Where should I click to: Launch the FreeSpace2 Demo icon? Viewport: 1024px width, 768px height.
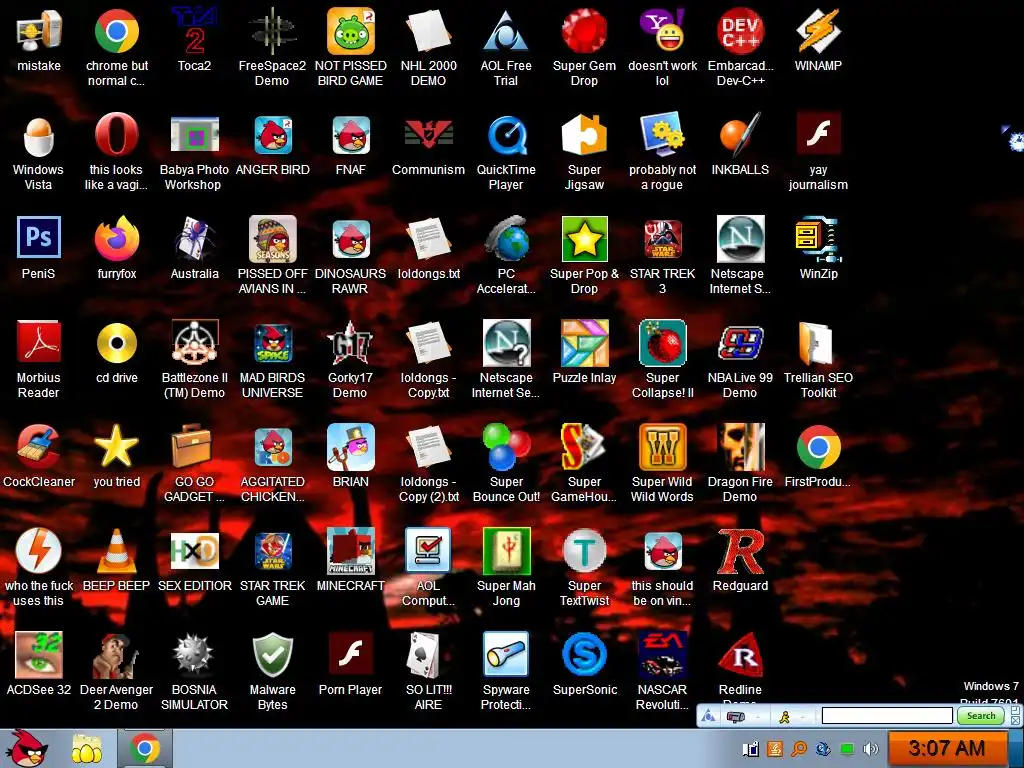(x=272, y=31)
